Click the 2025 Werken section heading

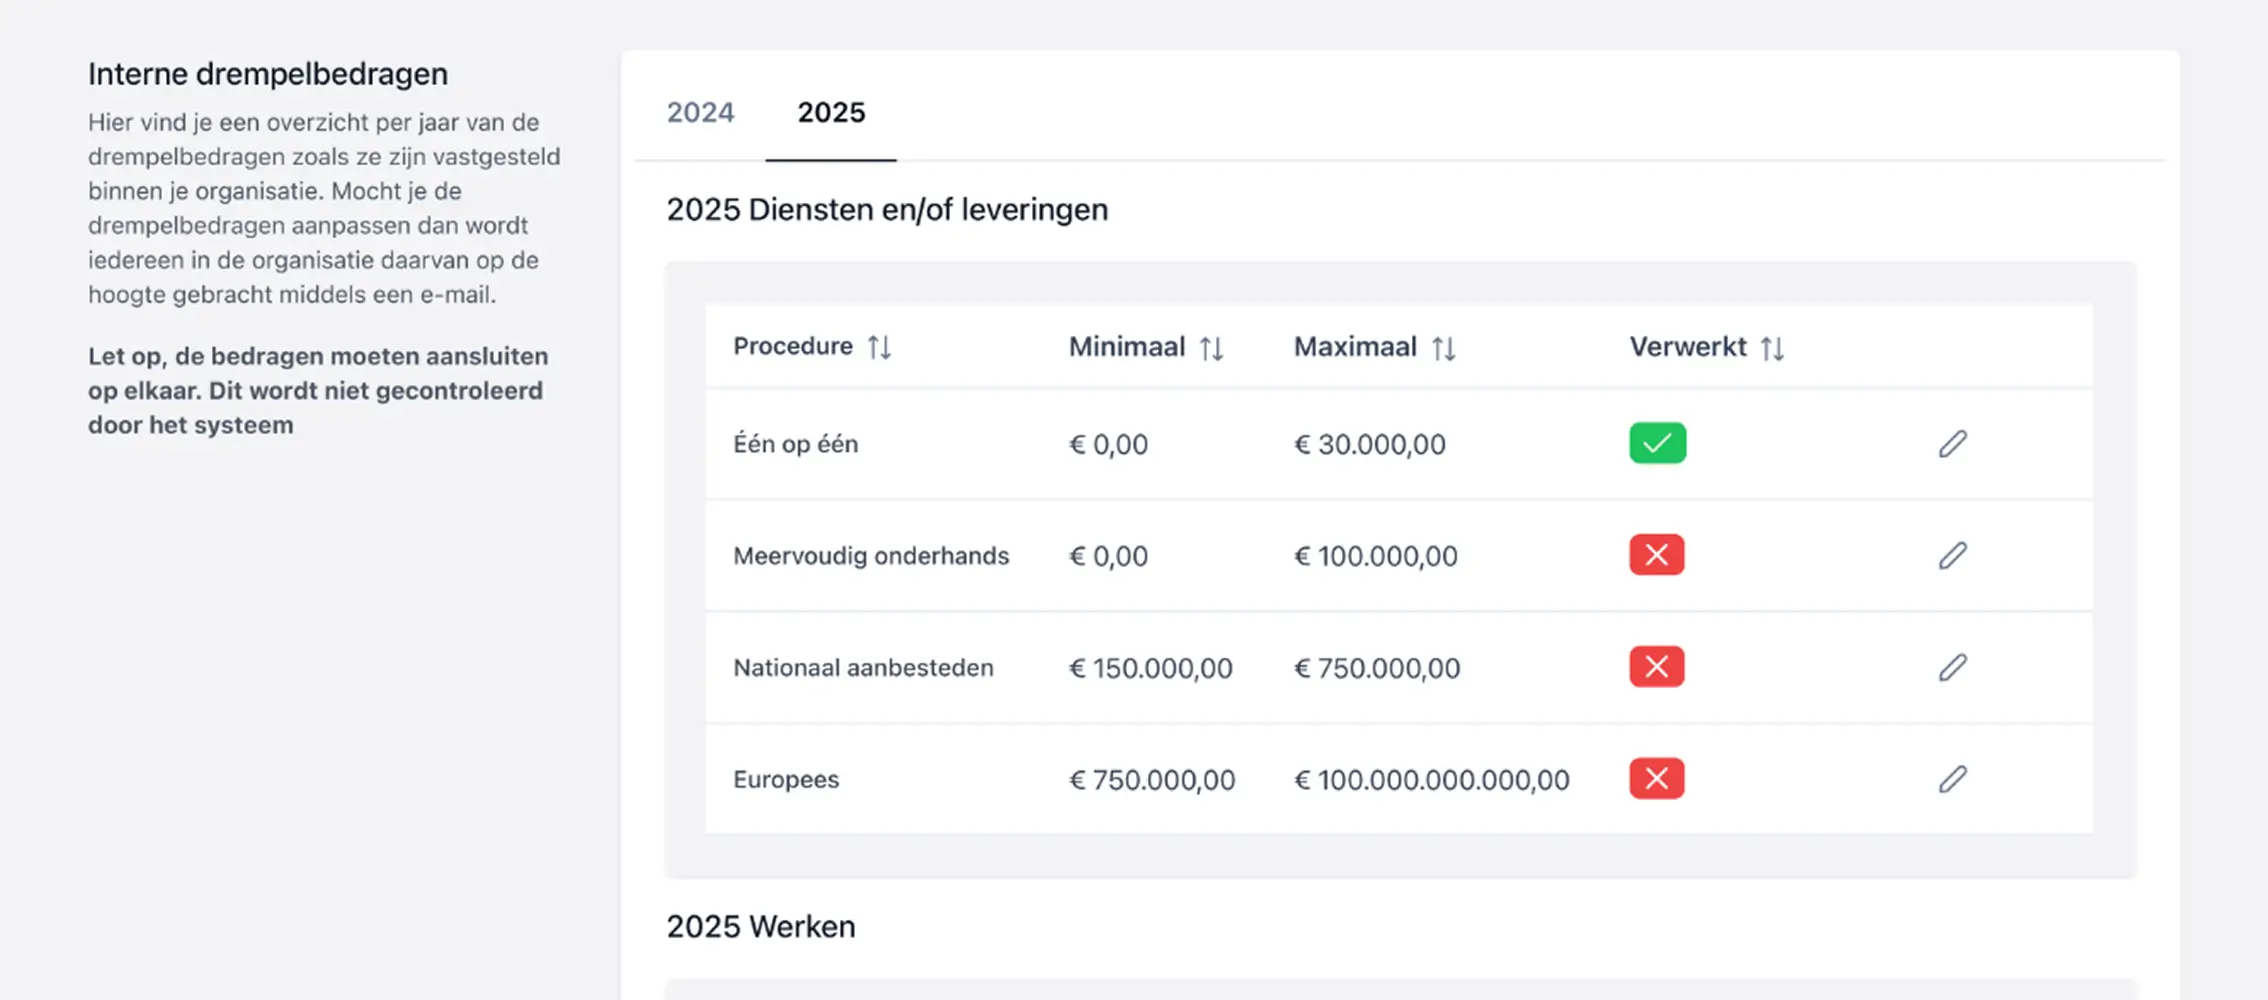[761, 926]
